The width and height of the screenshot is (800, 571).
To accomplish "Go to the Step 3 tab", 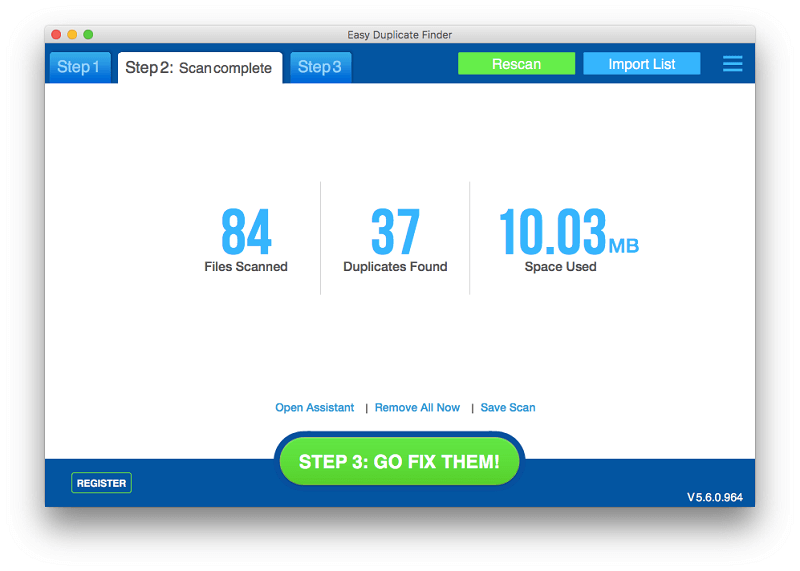I will point(320,67).
